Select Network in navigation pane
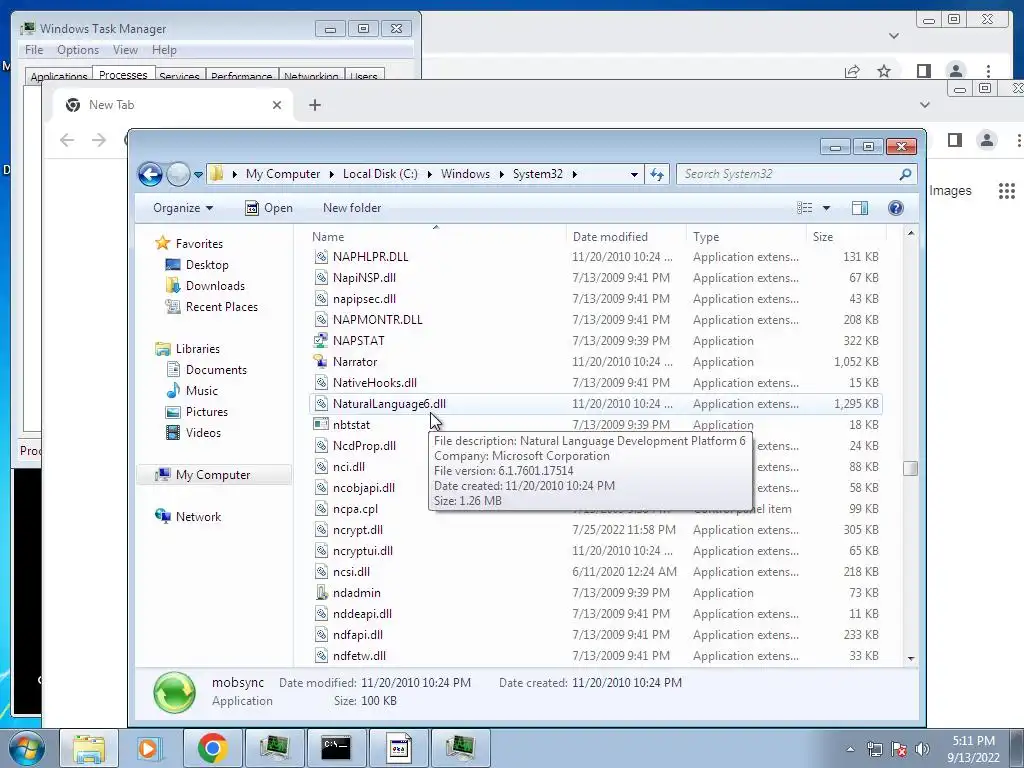 pos(198,517)
